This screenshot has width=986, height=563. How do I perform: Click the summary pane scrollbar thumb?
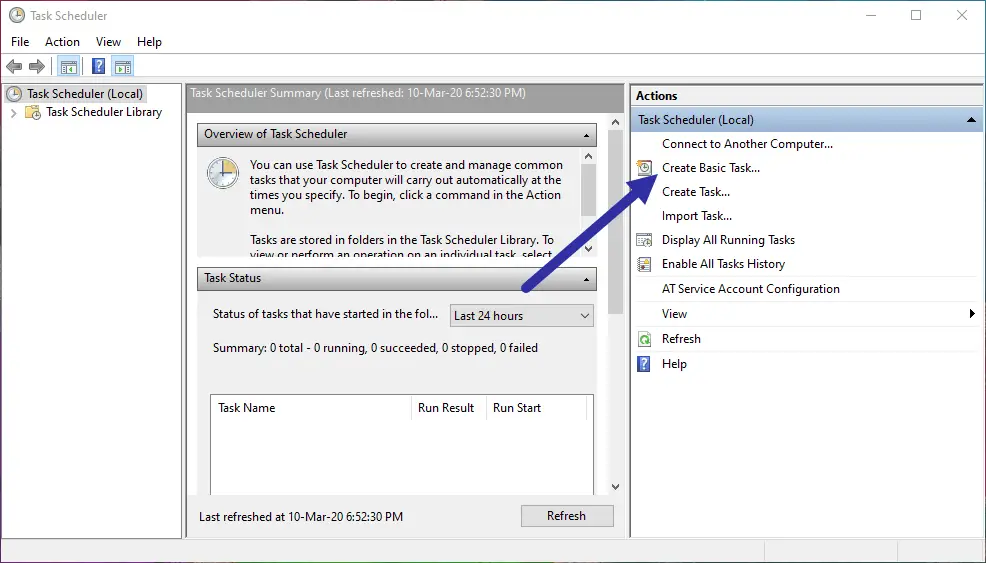[615, 221]
